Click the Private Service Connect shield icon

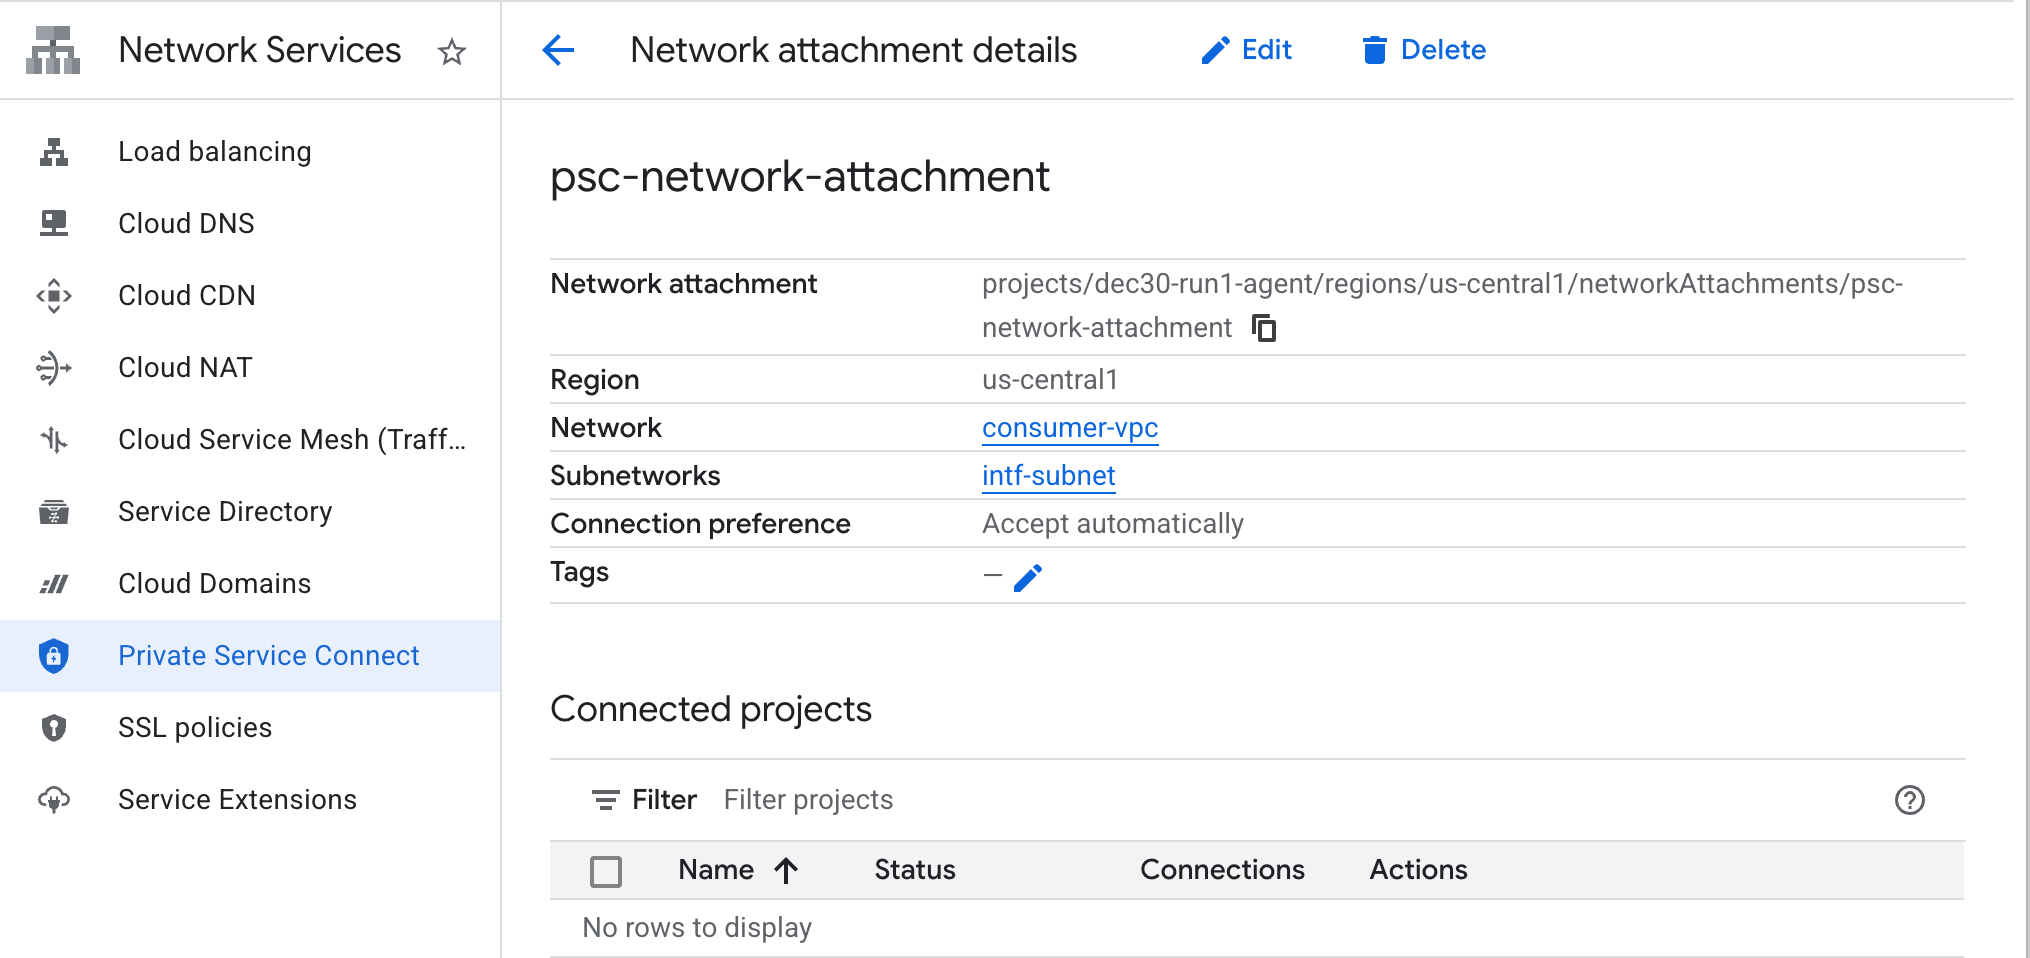(x=54, y=656)
